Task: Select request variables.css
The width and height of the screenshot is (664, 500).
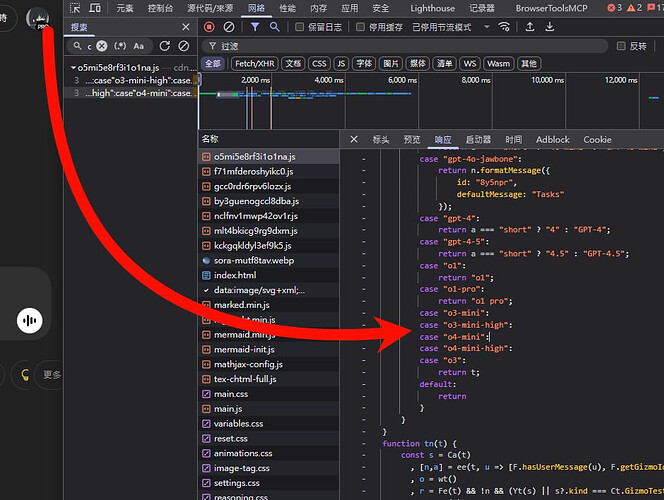Action: [268, 423]
